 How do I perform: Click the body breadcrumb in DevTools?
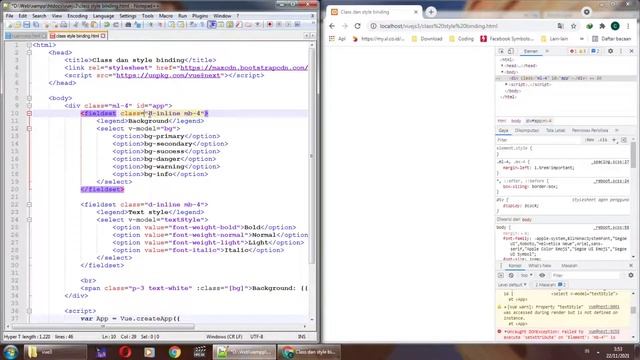tap(516, 121)
